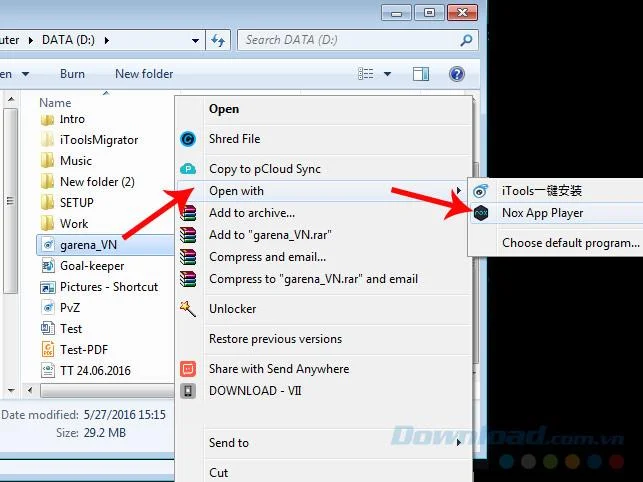The height and width of the screenshot is (482, 643).
Task: Open the view options dropdown arrow
Action: pyautogui.click(x=387, y=74)
